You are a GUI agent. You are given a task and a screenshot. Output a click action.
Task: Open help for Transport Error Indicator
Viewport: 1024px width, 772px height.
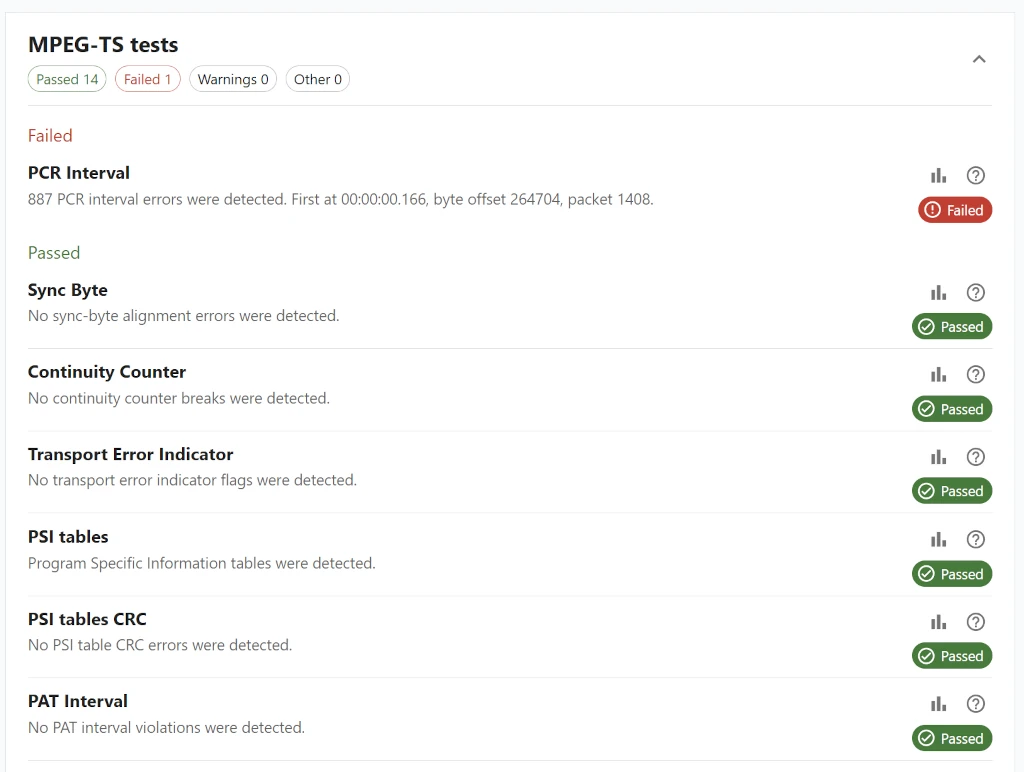976,457
